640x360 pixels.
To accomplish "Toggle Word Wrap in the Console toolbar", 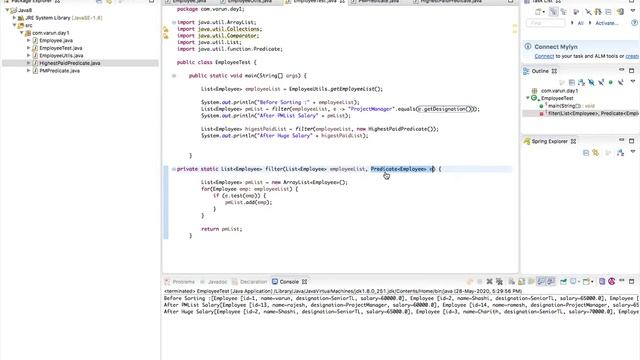I will coord(531,282).
